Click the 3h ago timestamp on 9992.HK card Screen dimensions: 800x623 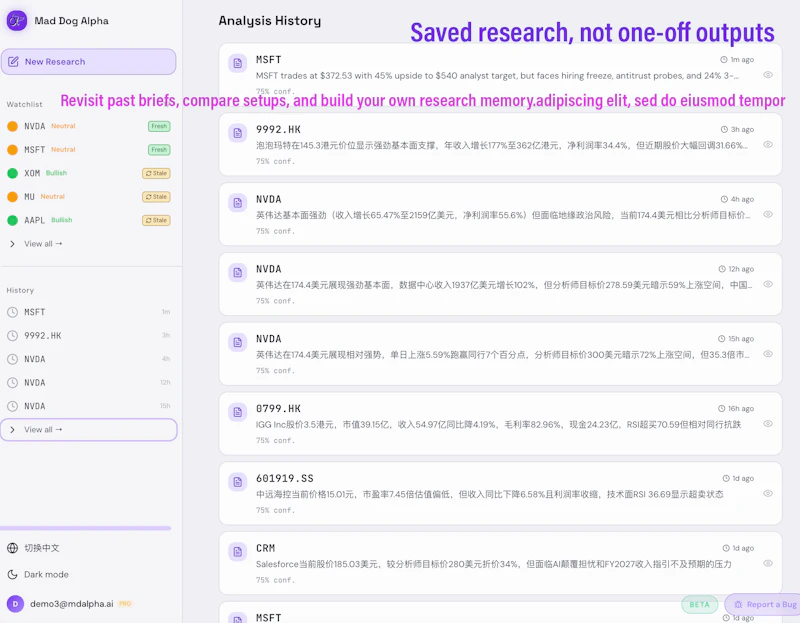pos(737,130)
